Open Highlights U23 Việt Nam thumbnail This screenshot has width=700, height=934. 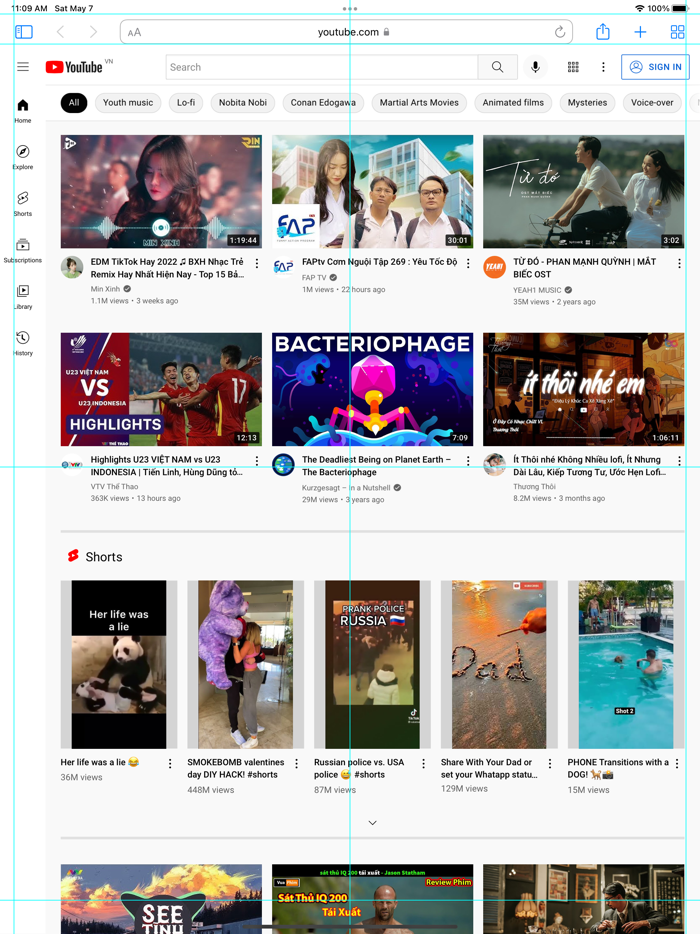coord(161,389)
